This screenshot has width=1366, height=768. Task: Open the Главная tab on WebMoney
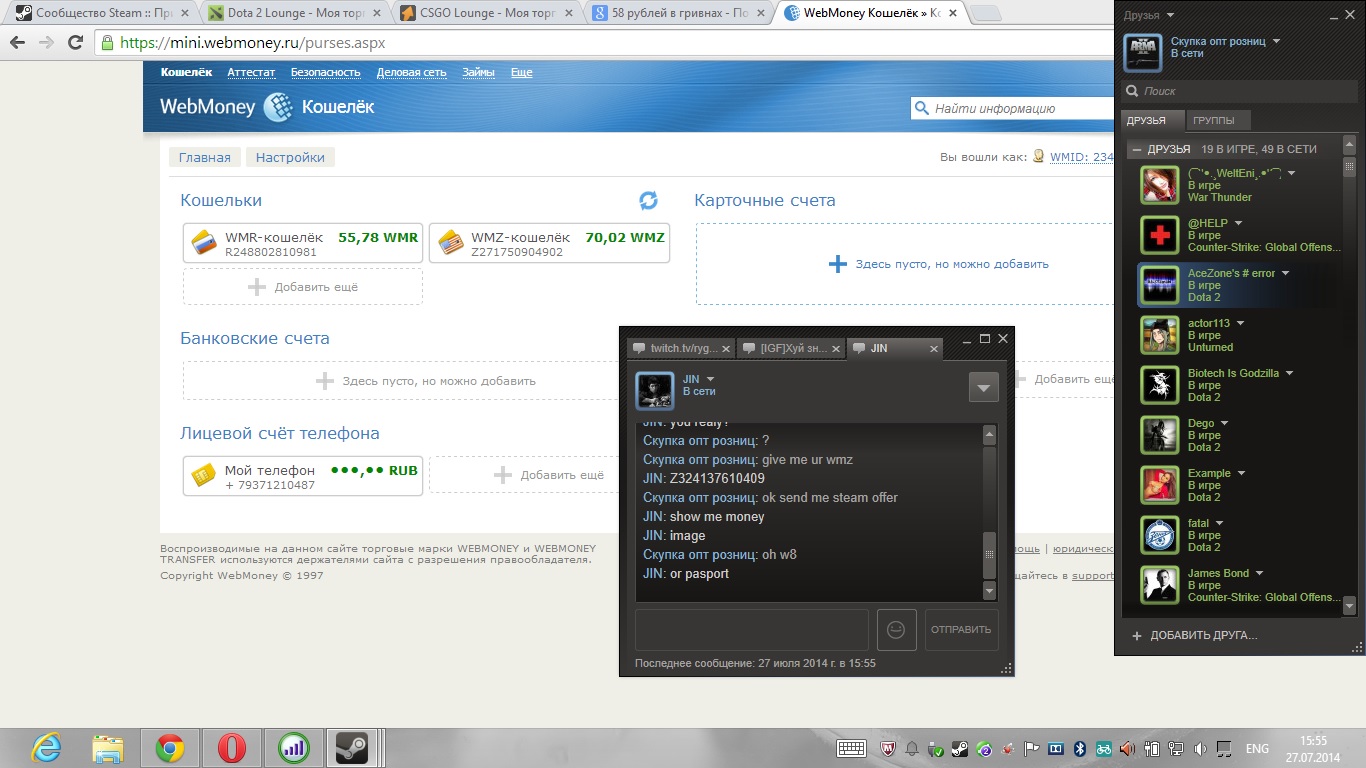(205, 157)
